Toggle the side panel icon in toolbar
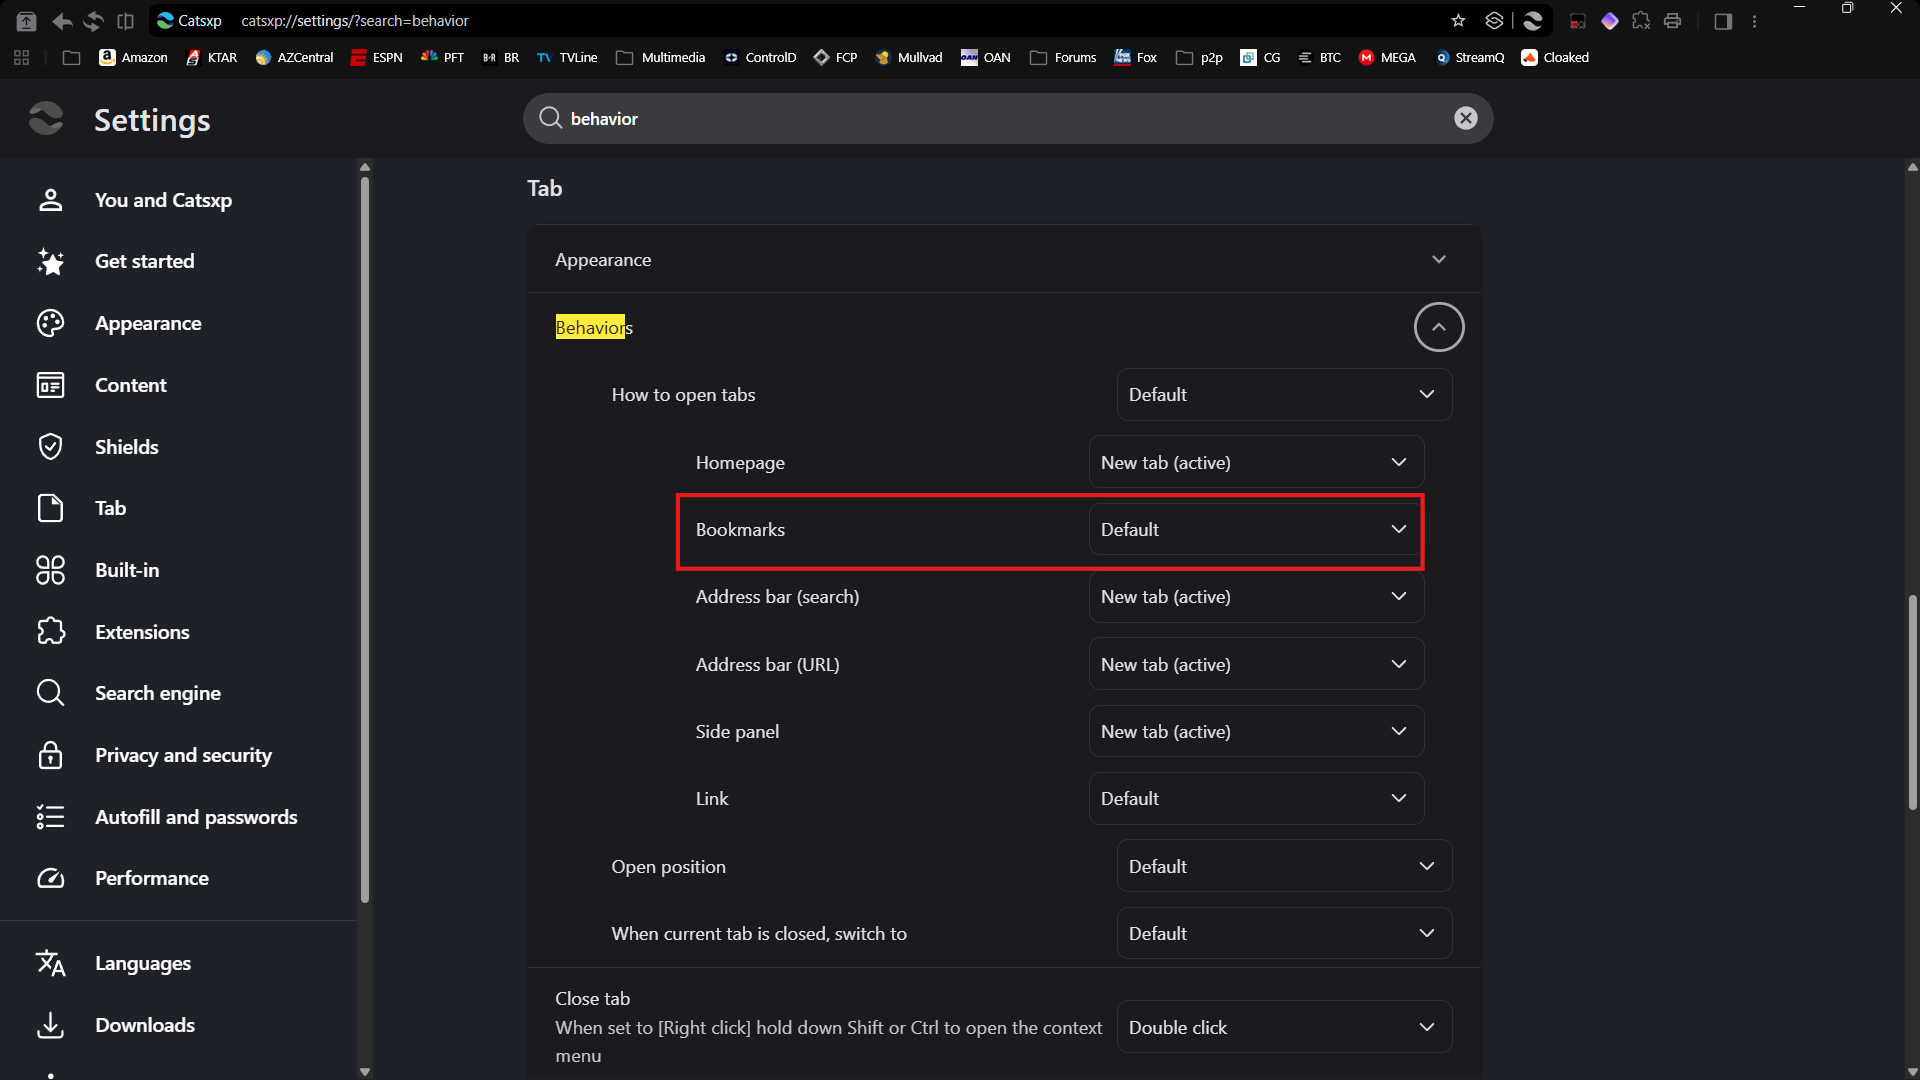 1723,21
